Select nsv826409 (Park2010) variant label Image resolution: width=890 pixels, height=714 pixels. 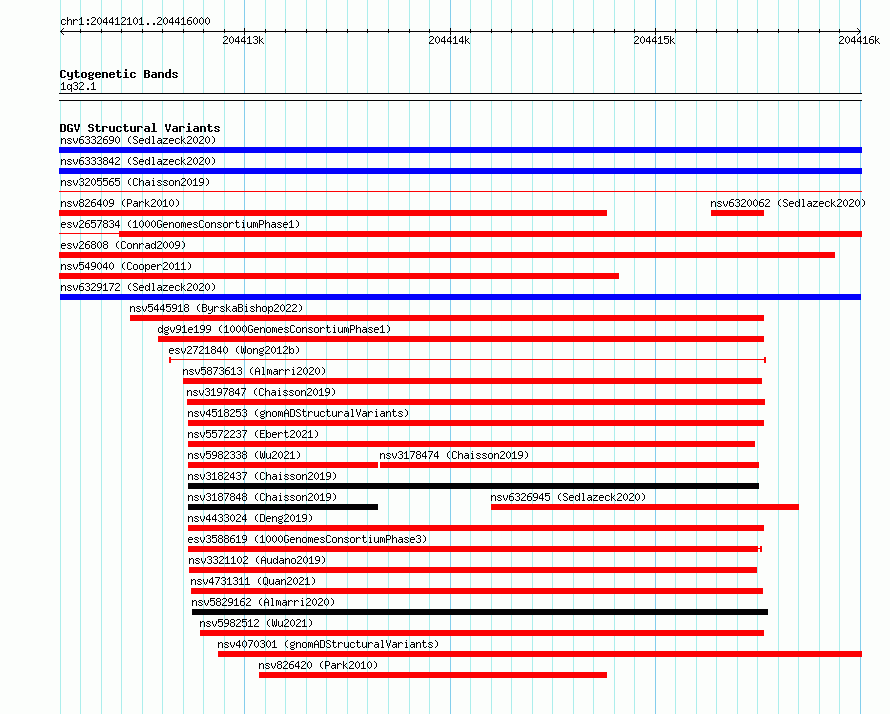120,203
